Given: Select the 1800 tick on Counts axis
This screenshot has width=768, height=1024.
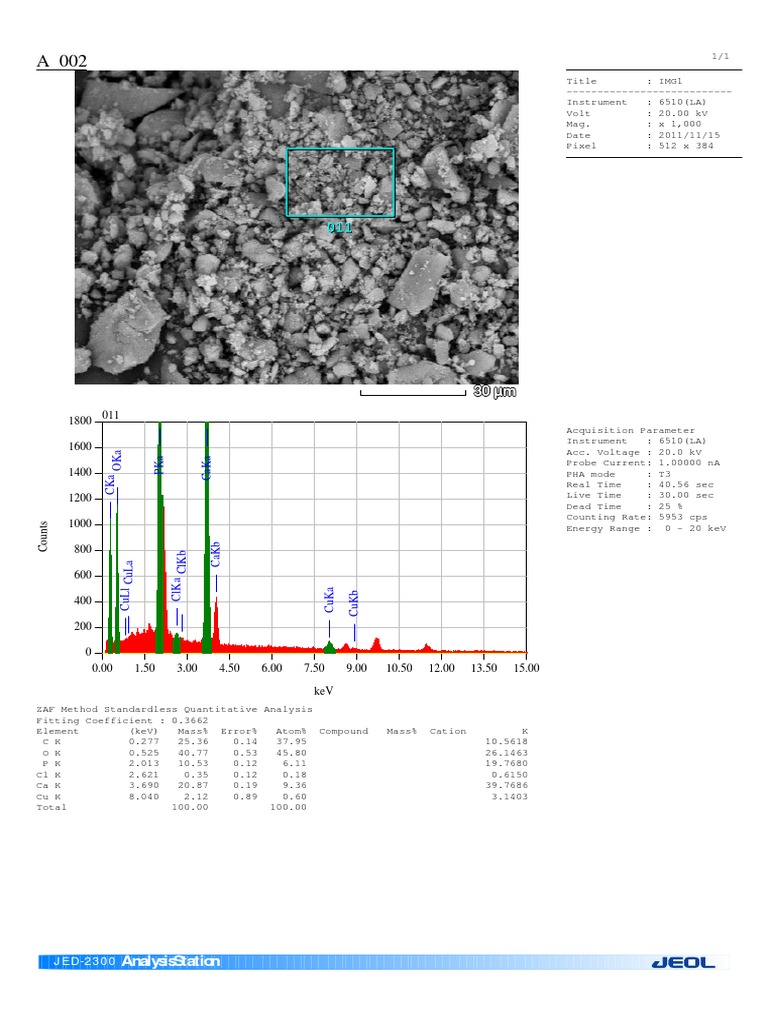Looking at the screenshot, I should click(80, 421).
